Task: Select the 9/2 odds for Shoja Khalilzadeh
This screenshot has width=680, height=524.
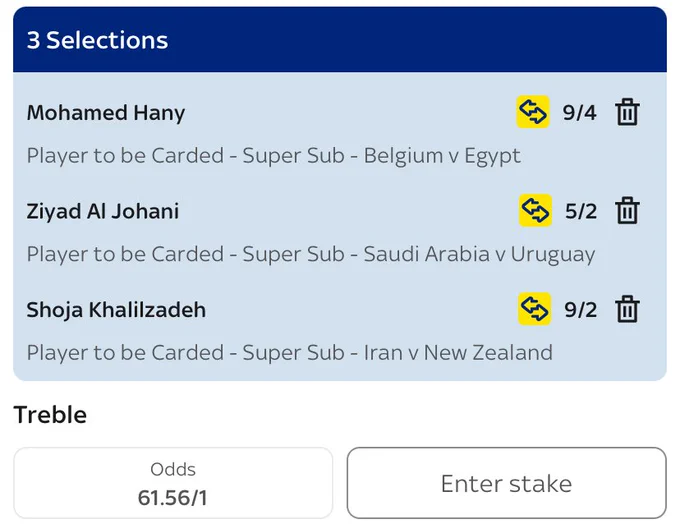Action: pos(581,310)
